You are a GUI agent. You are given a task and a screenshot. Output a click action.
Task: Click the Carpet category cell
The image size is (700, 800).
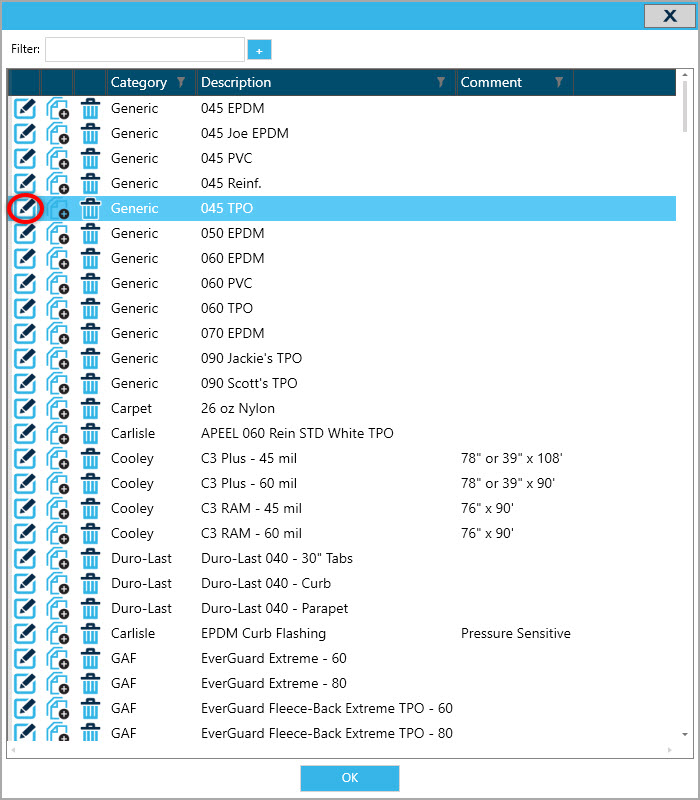[x=131, y=409]
